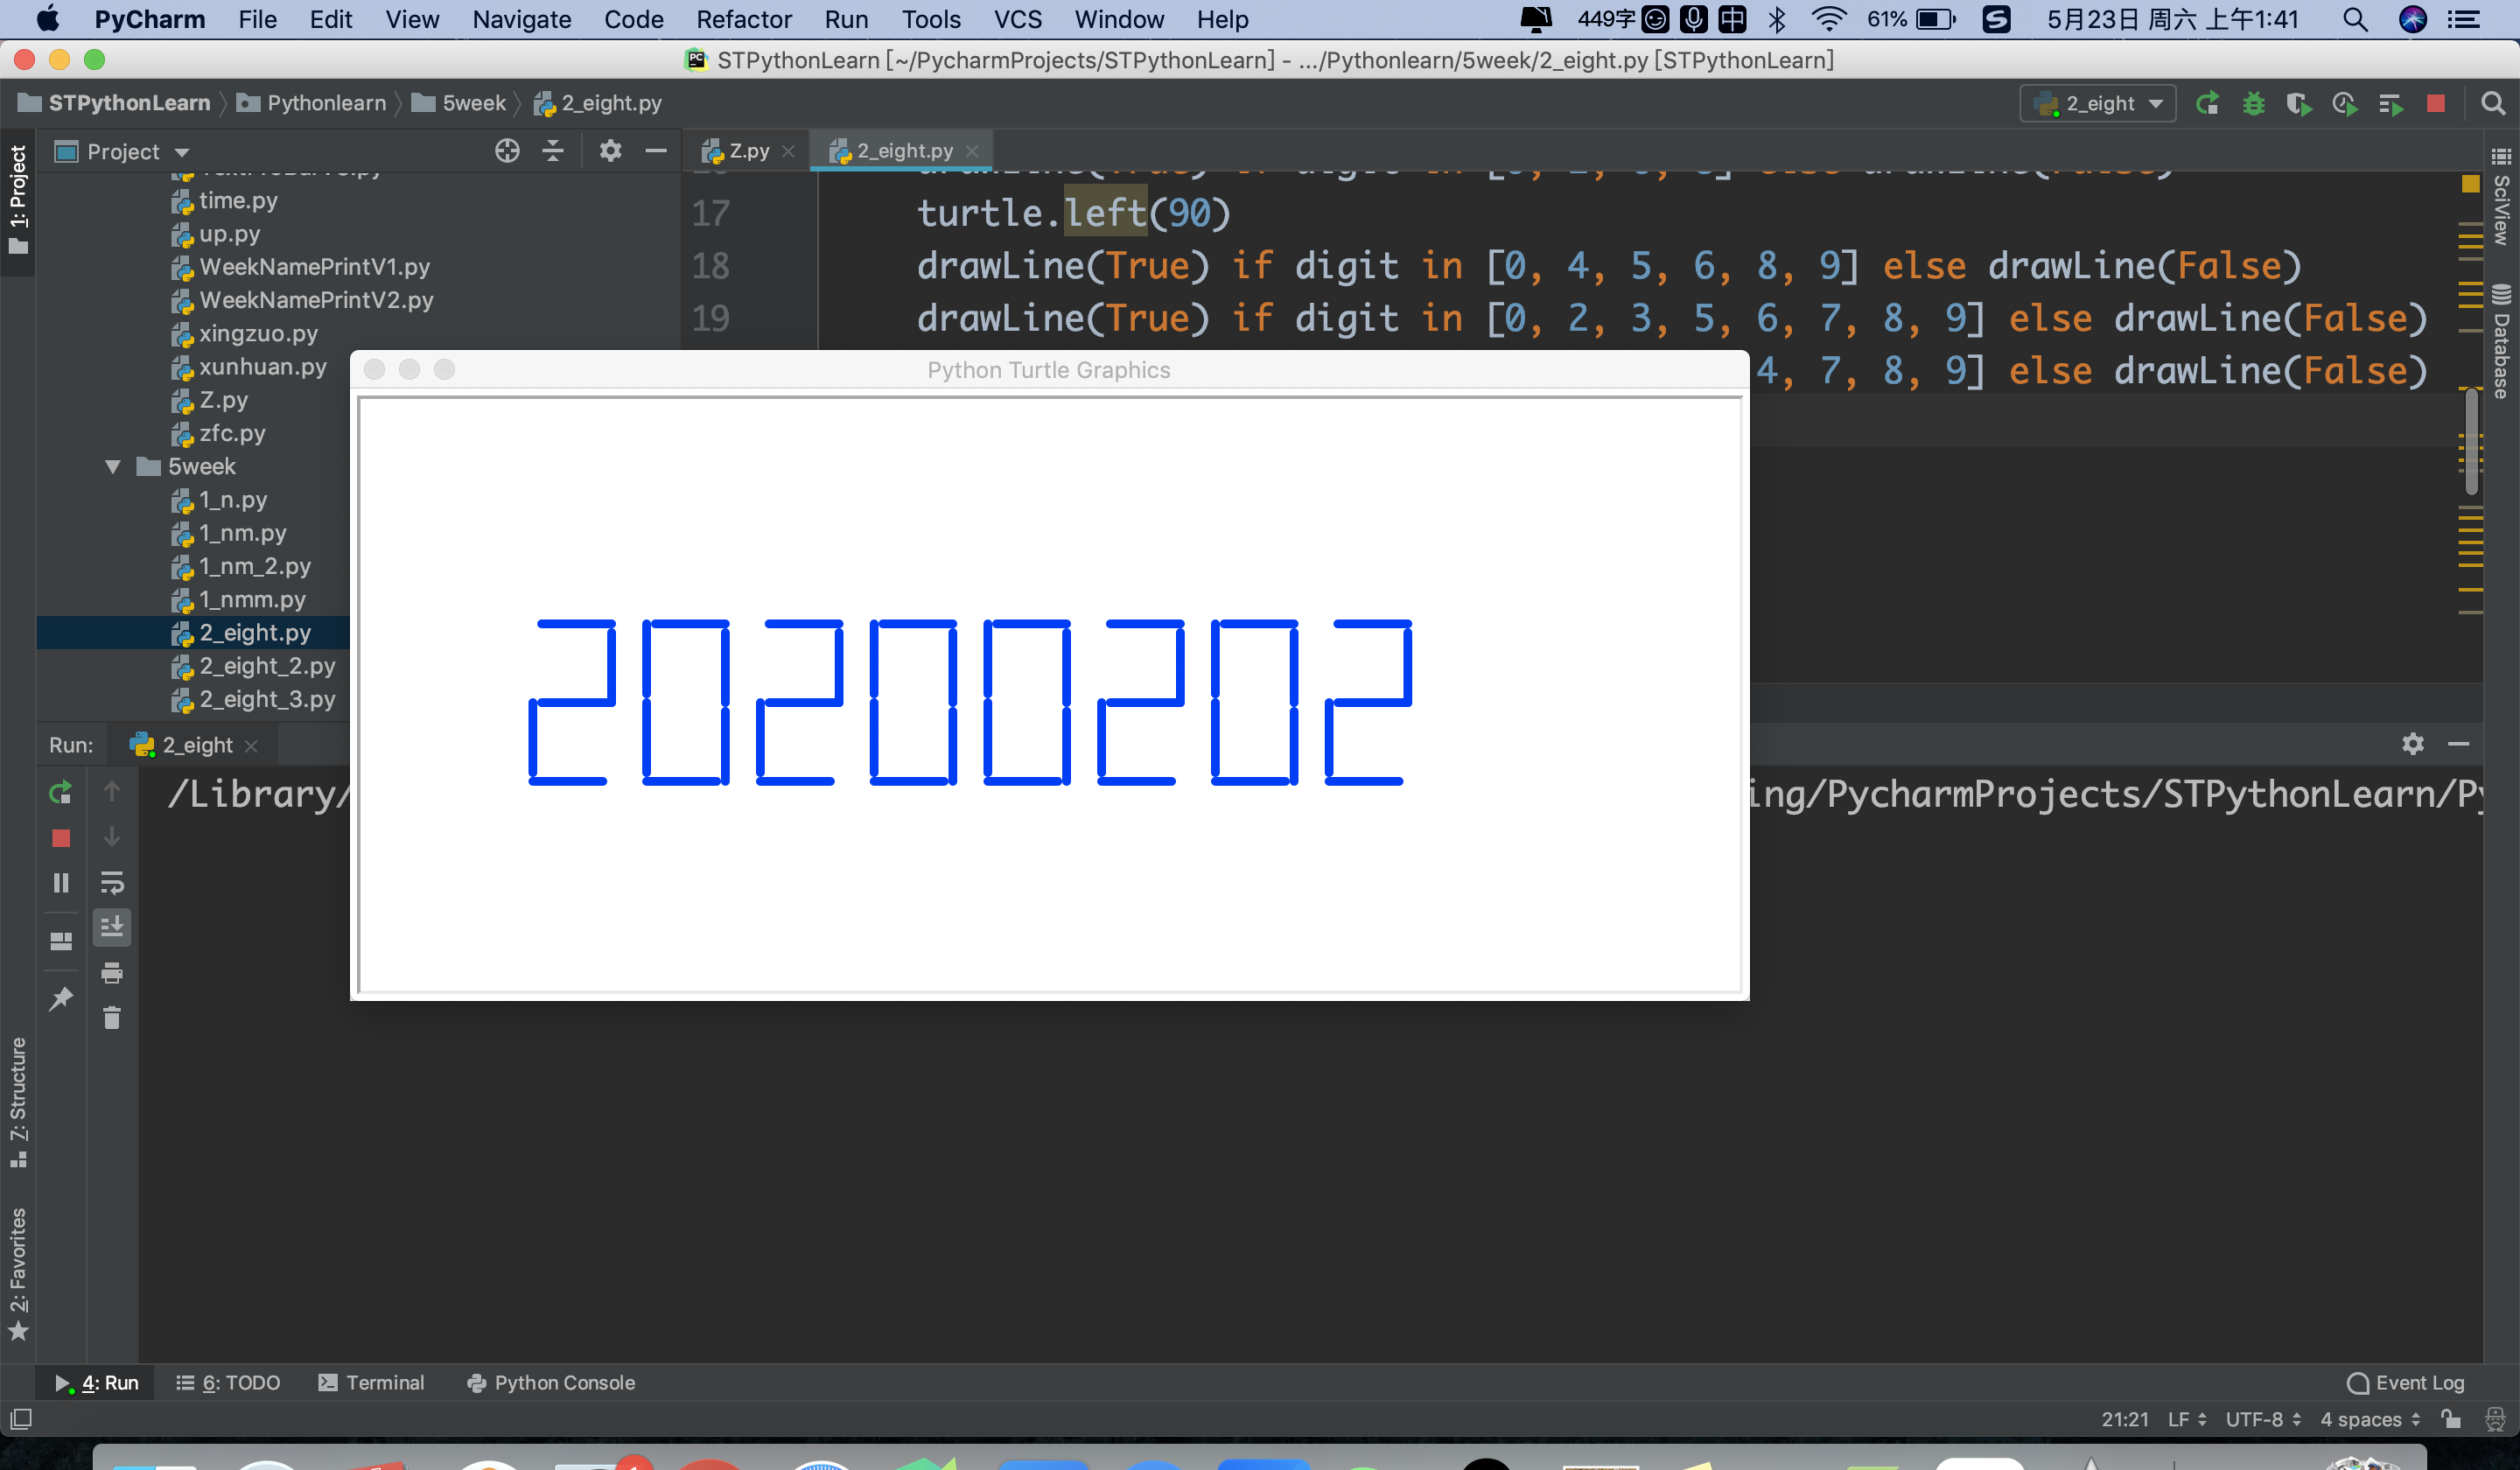
Task: Click the locate-file crosshair in Project panel
Action: tap(507, 151)
